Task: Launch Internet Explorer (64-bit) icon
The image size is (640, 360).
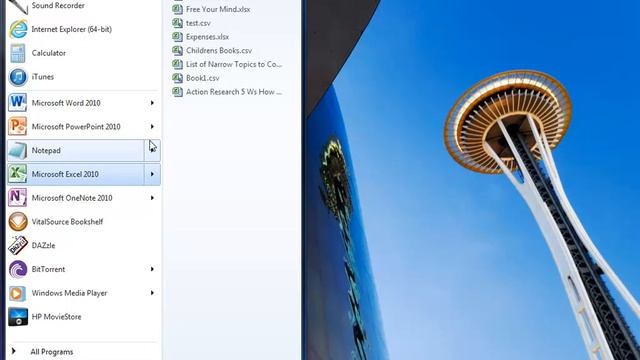Action: tap(18, 29)
